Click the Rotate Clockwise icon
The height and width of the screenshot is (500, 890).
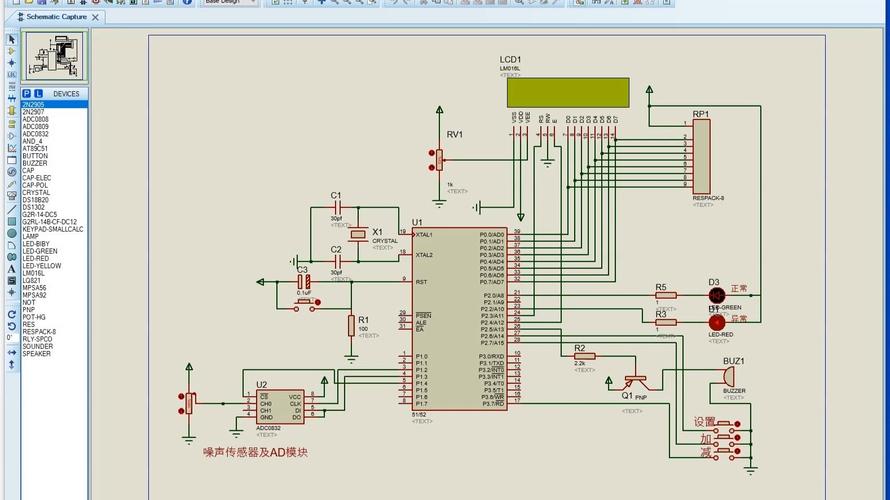11,314
